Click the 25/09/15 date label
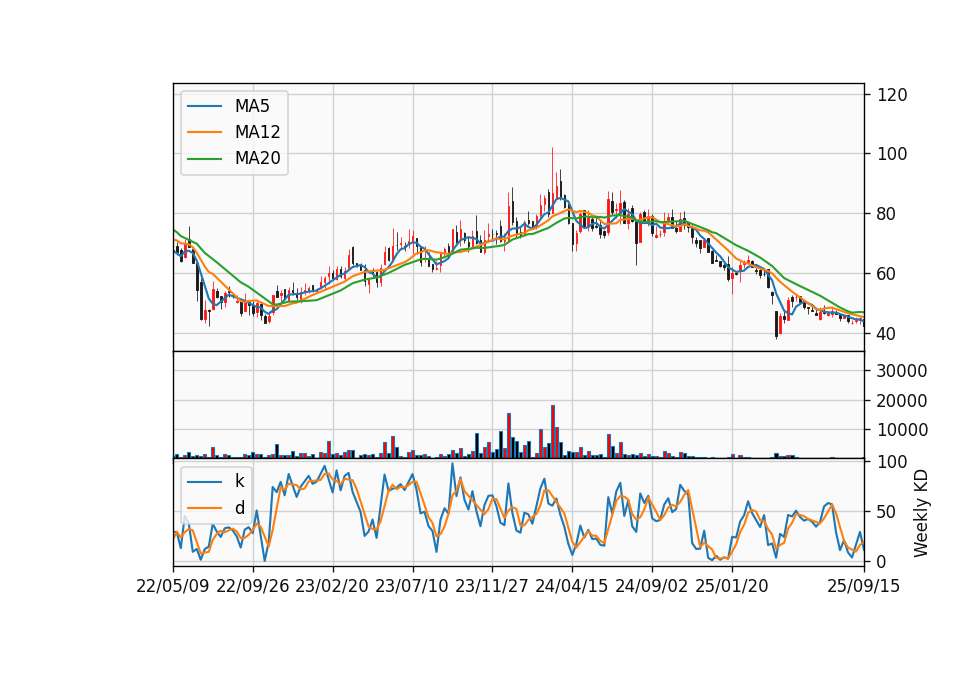Viewport: 960px width, 690px height. pos(864,586)
